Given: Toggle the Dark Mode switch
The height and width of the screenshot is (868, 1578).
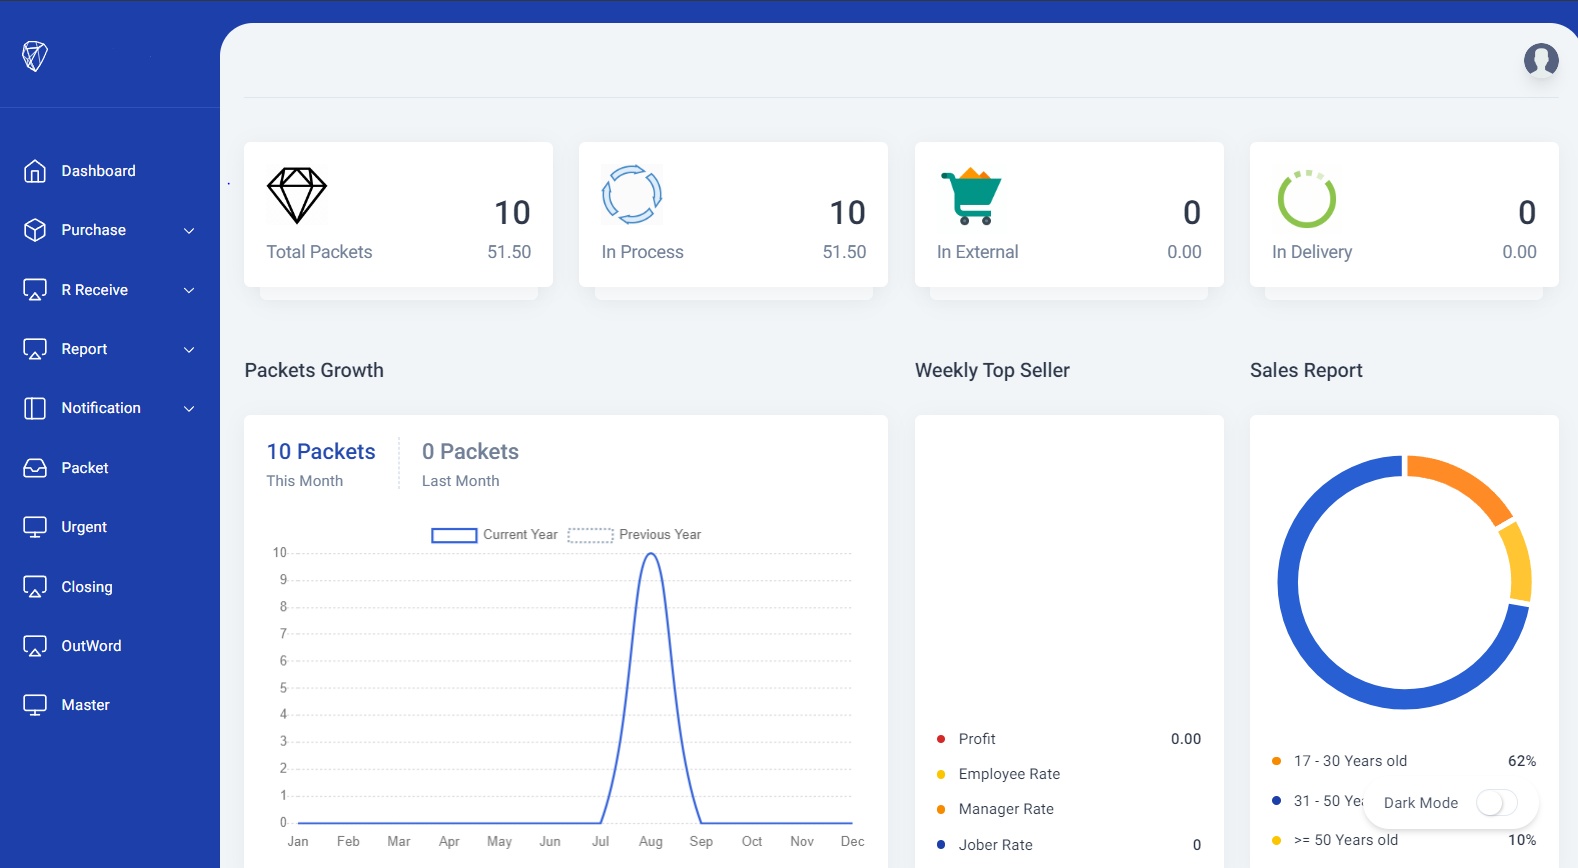Looking at the screenshot, I should pos(1496,803).
